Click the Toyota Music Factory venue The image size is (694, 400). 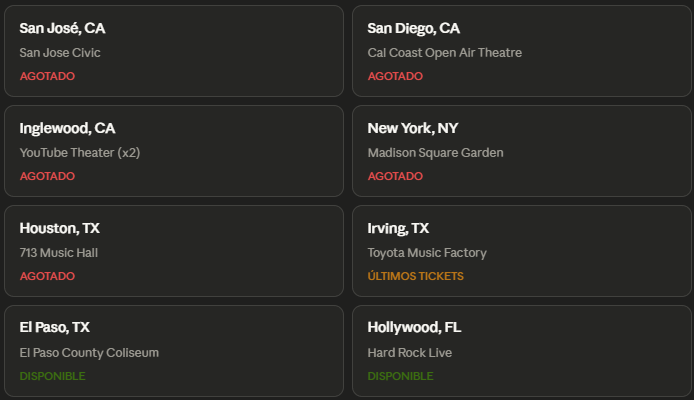coord(427,253)
